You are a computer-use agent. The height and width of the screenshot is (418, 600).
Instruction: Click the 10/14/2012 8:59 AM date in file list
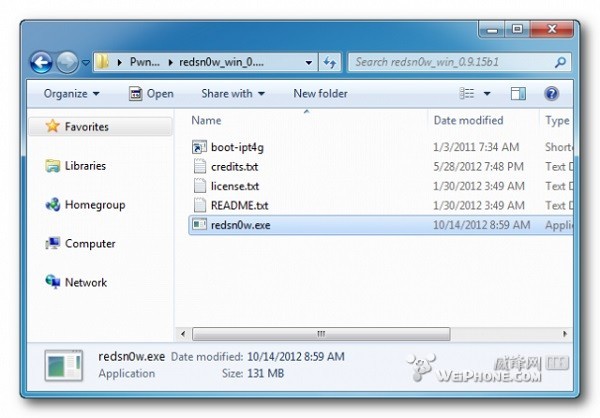click(481, 225)
